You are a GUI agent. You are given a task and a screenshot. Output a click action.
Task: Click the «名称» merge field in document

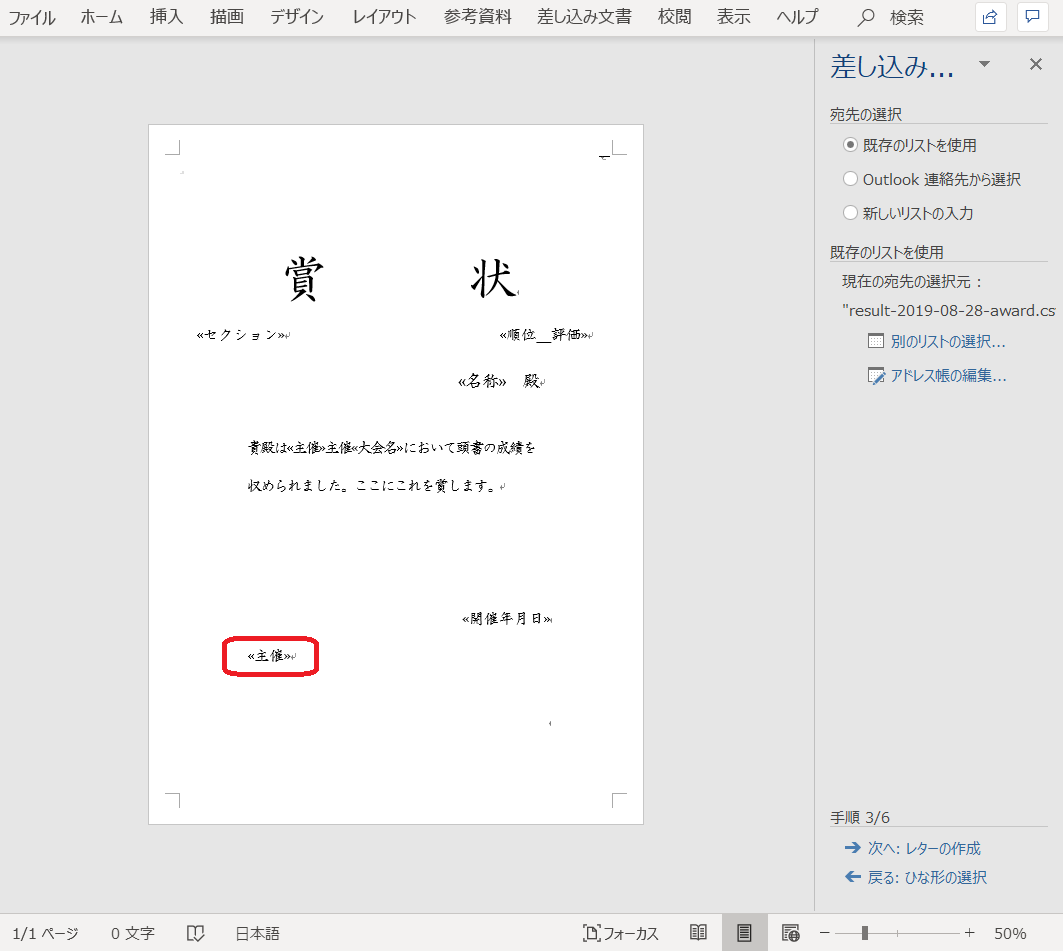click(x=482, y=381)
